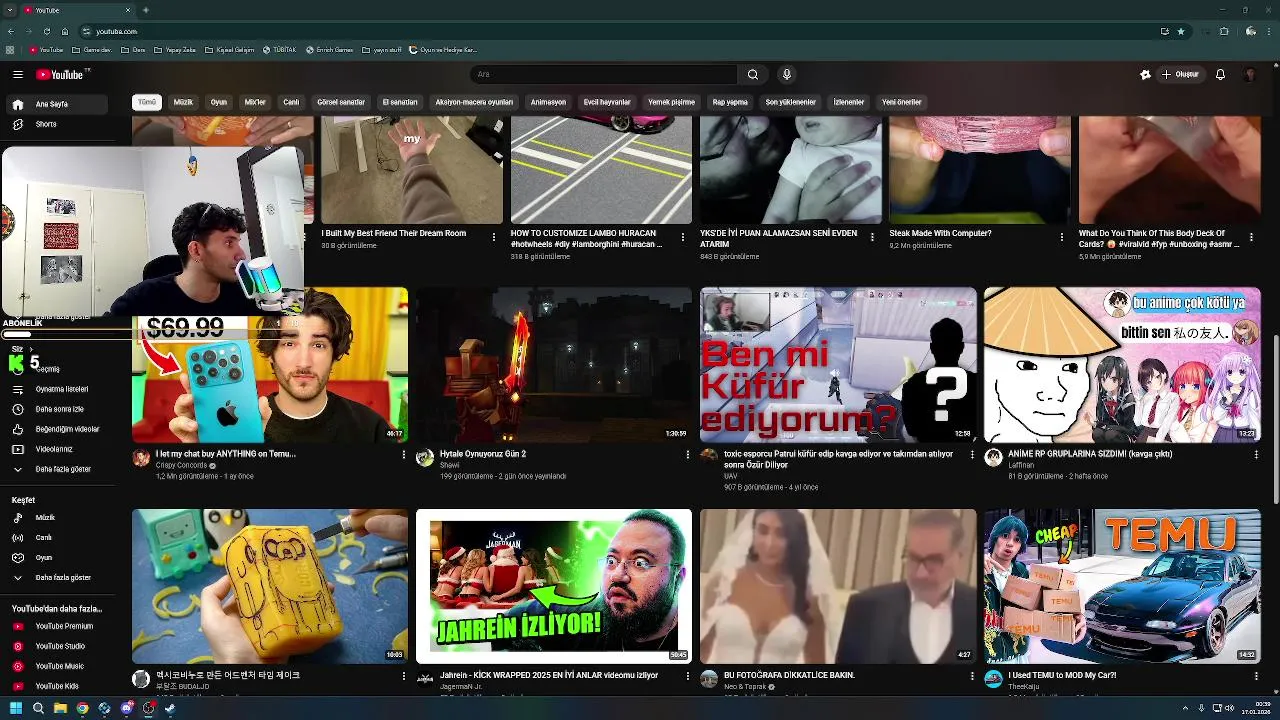Open Daha sonra izle watch later

[x=58, y=409]
